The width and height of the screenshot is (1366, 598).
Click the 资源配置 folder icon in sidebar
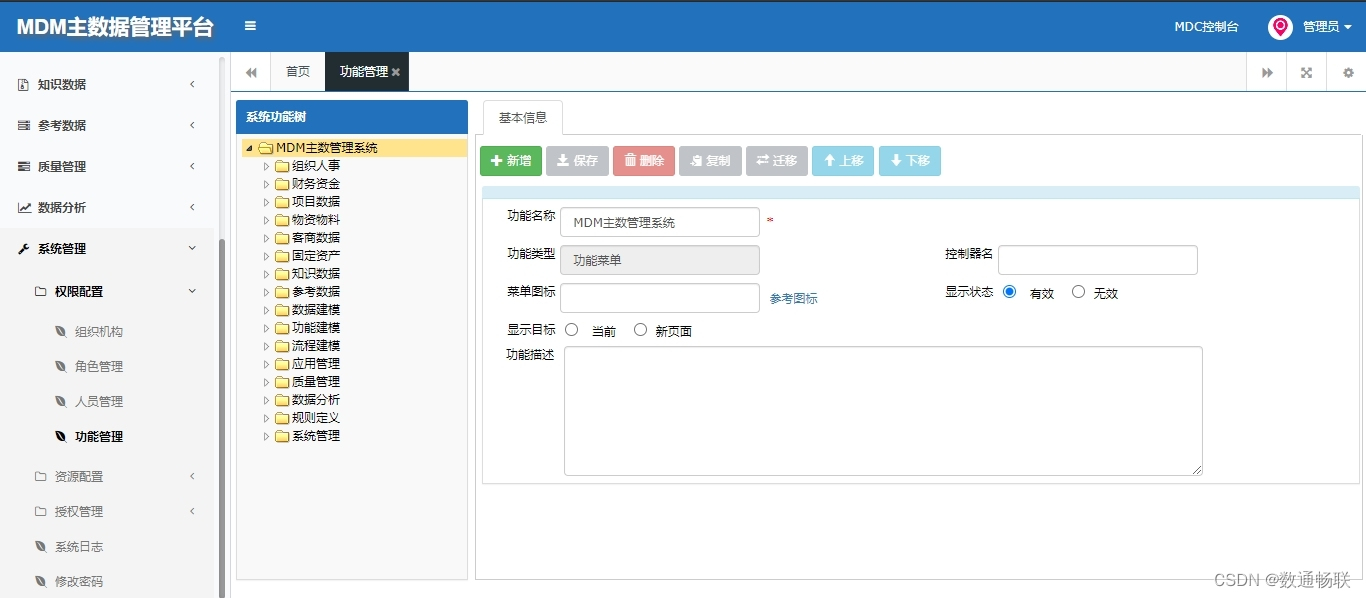(x=41, y=477)
